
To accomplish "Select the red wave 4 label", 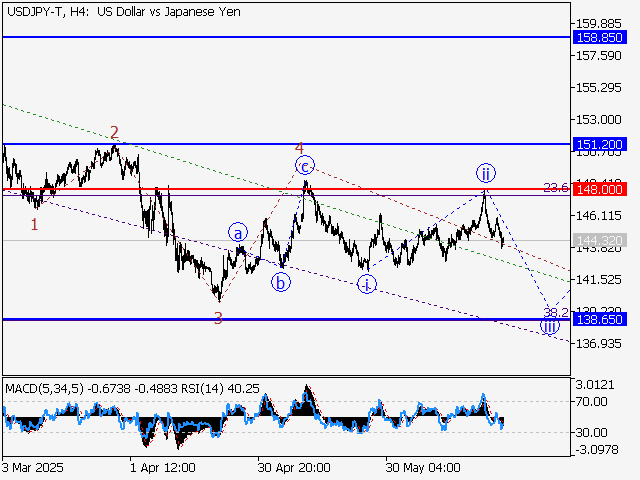I will point(298,149).
